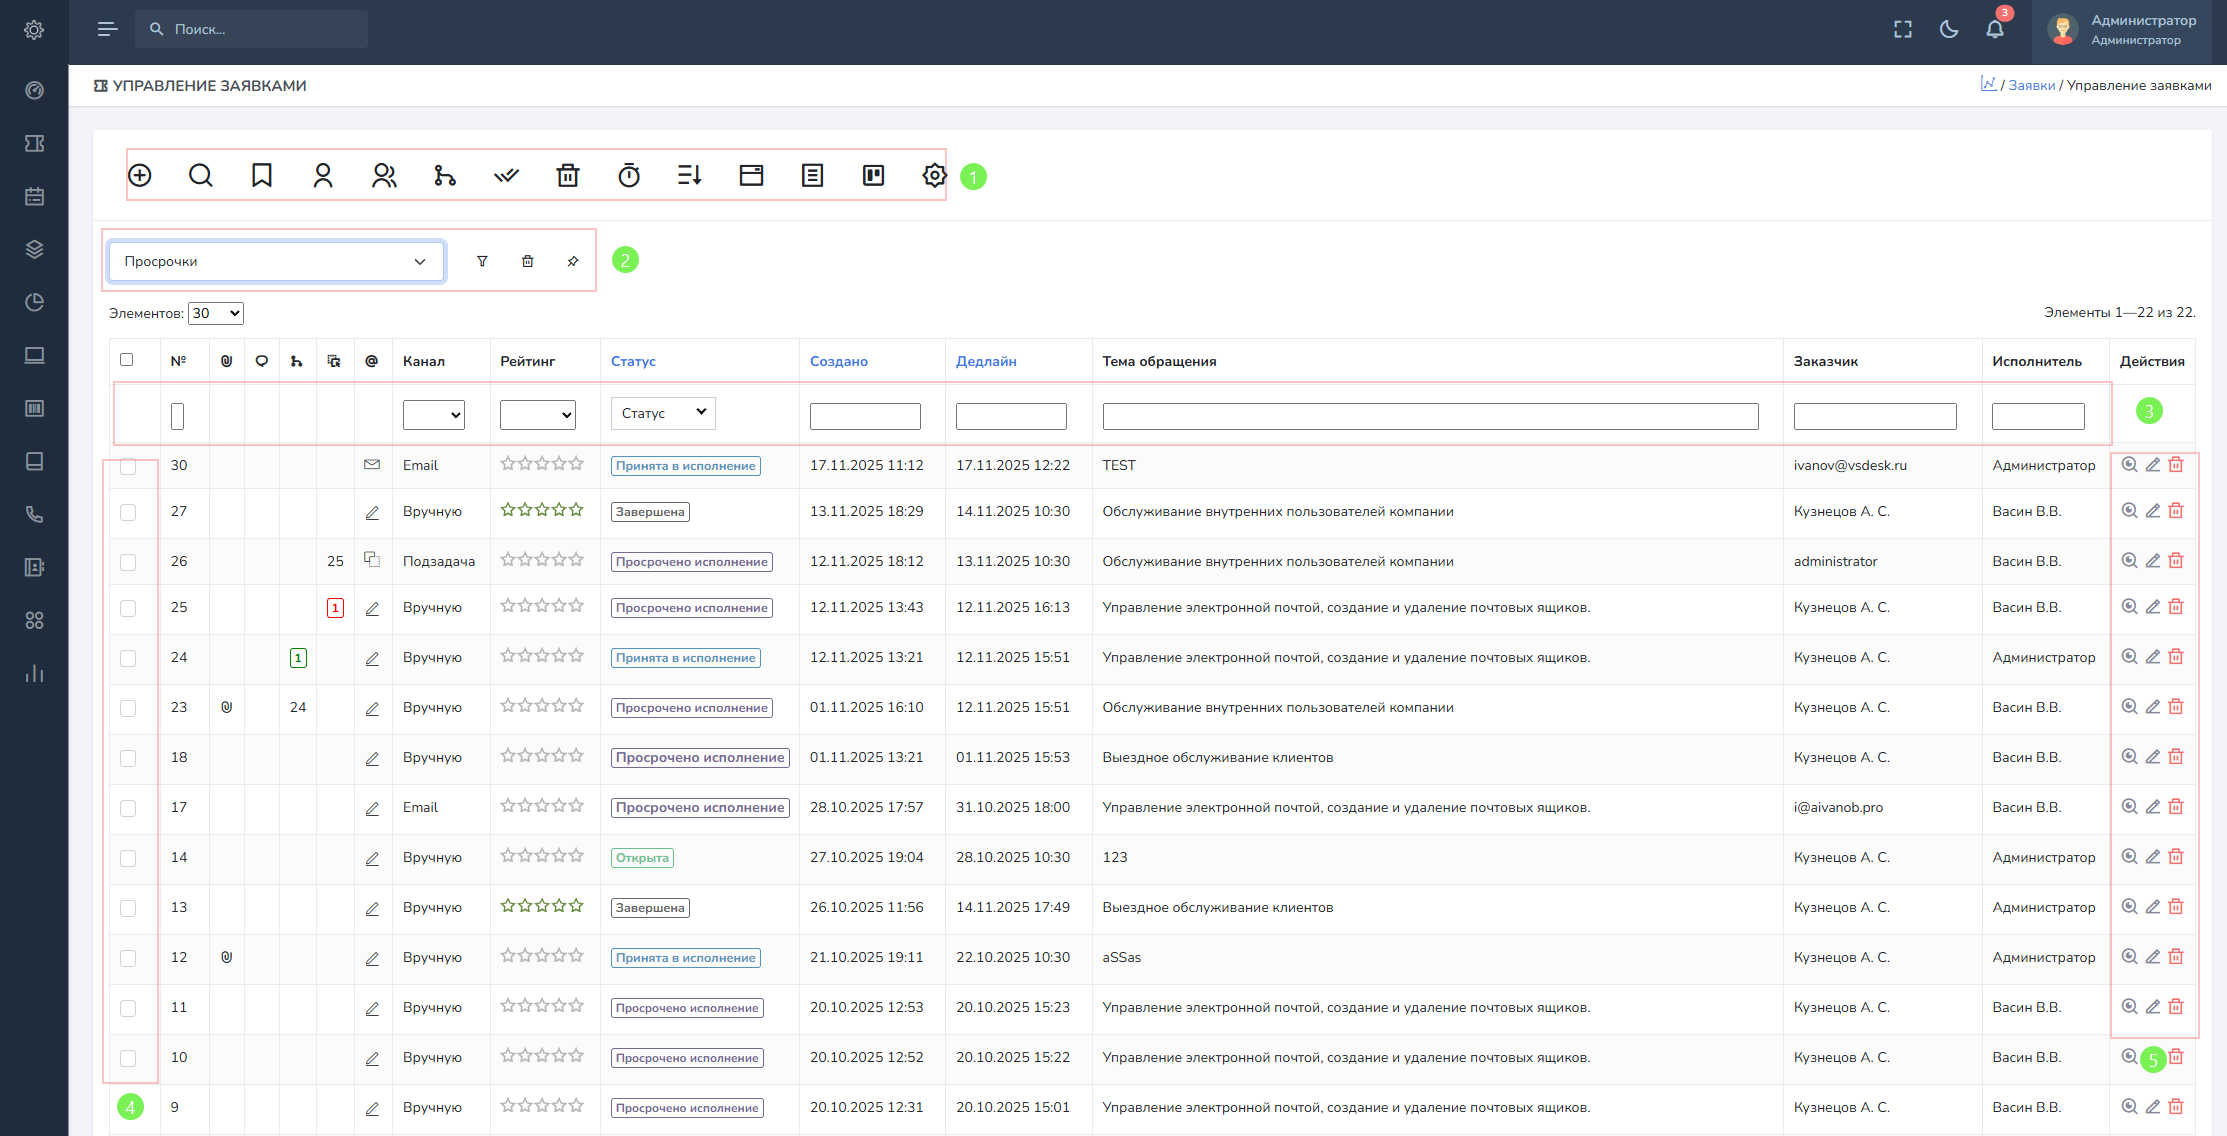The image size is (2227, 1136).
Task: Tick the checkbox for ticket 25
Action: click(x=128, y=608)
